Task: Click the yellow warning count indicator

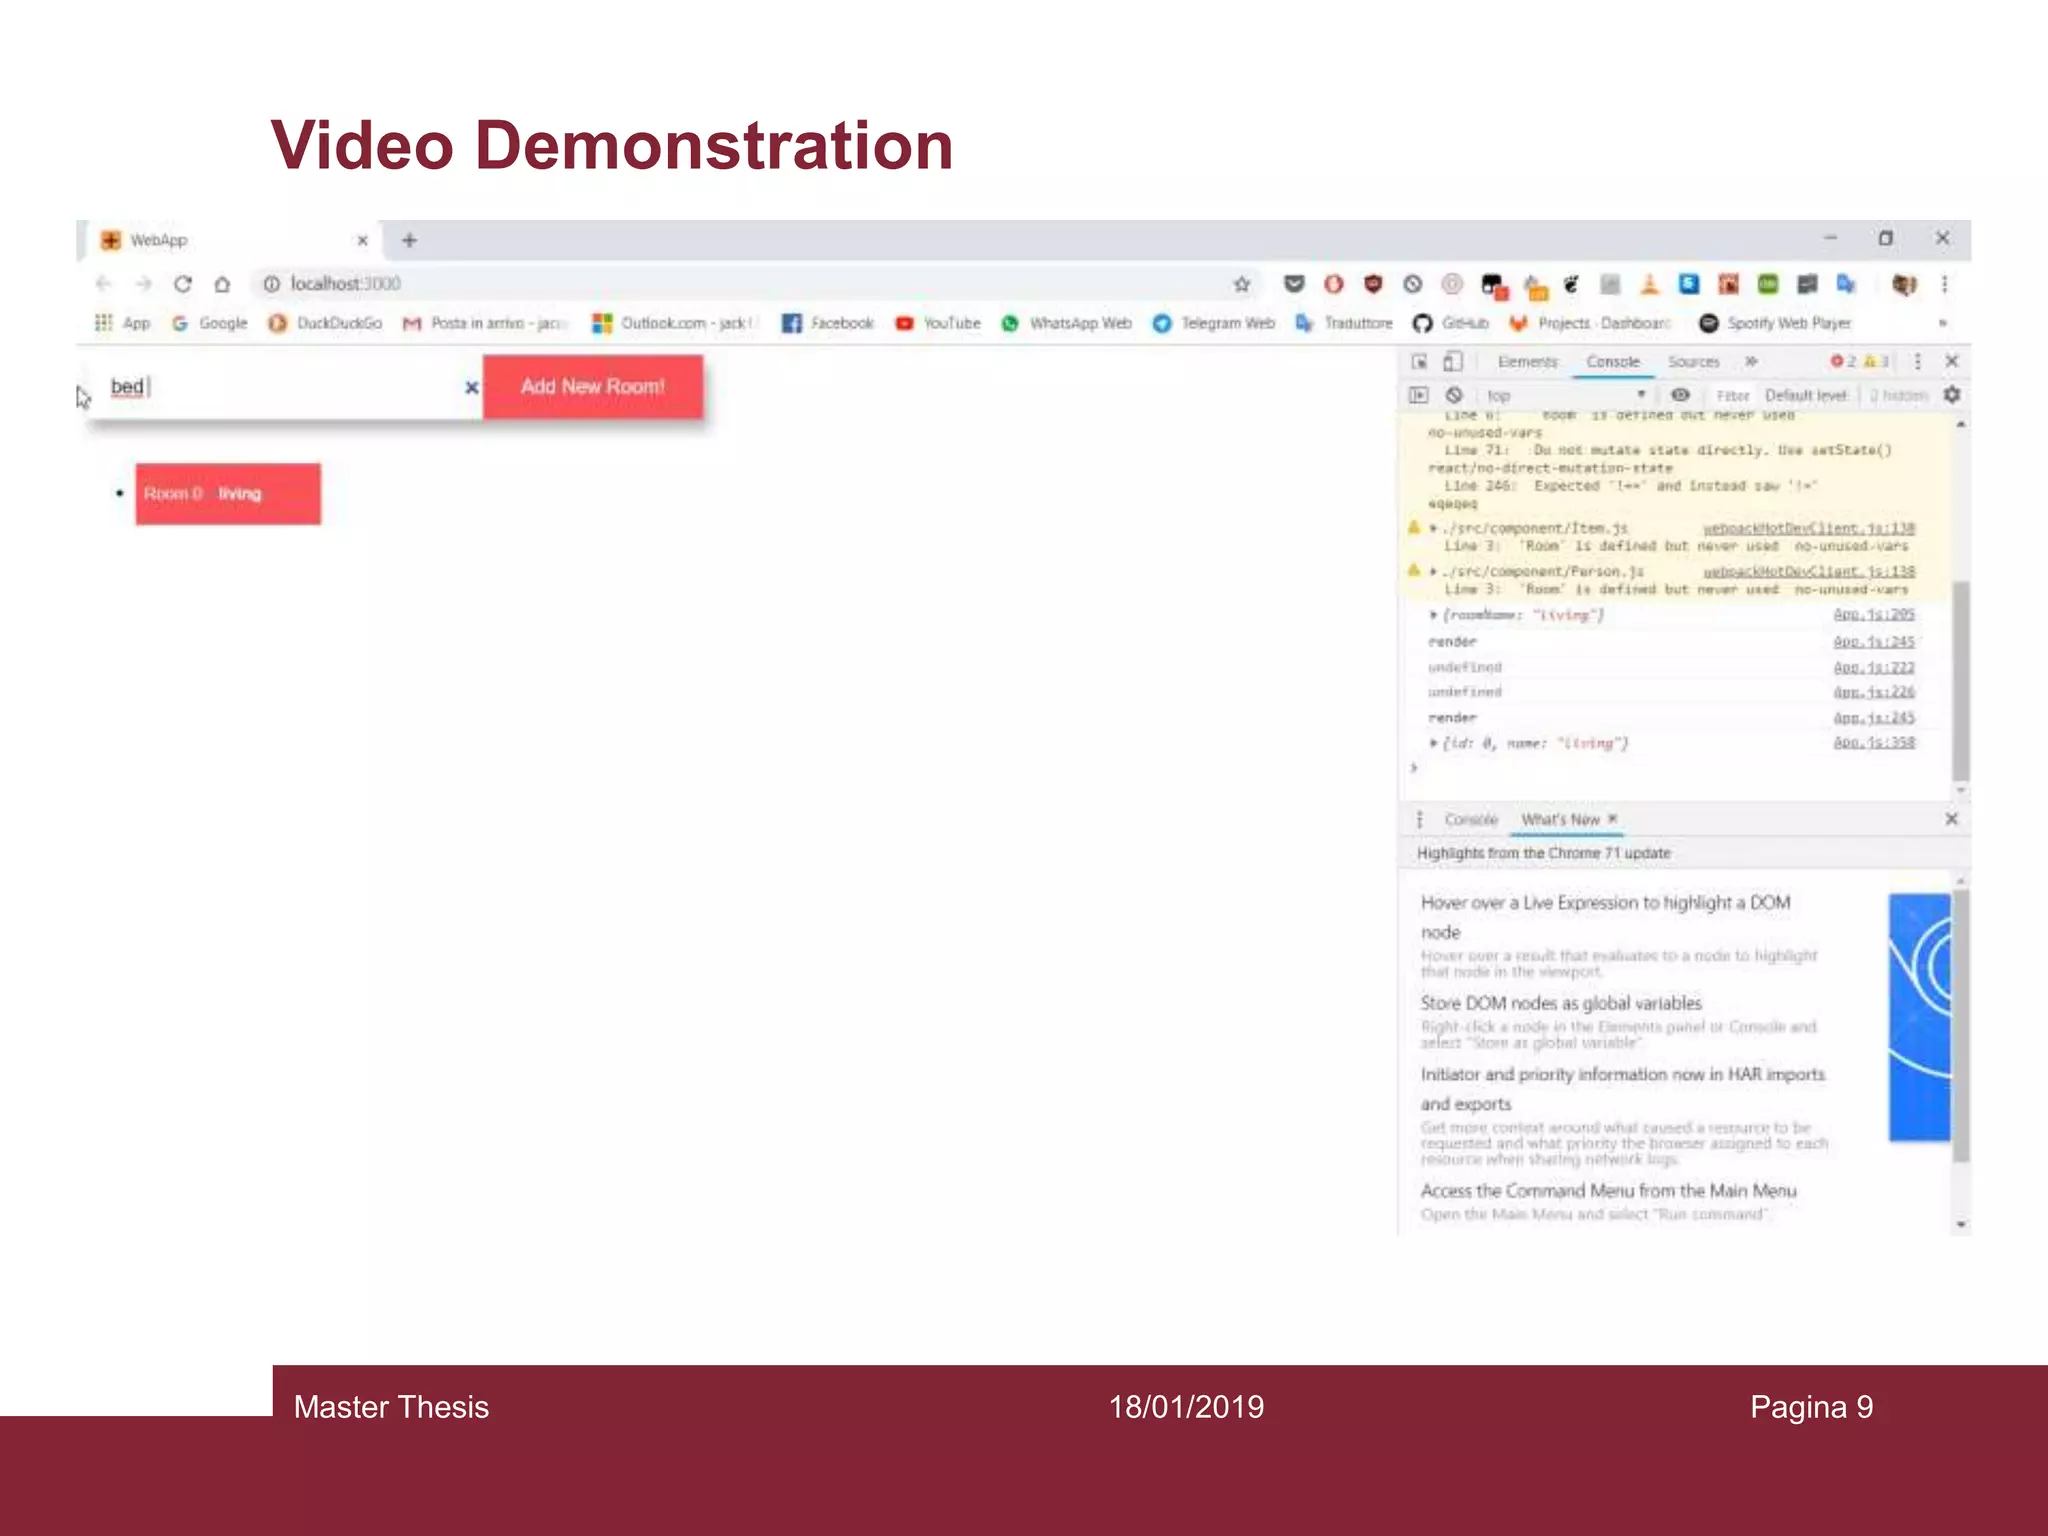Action: coord(1876,362)
